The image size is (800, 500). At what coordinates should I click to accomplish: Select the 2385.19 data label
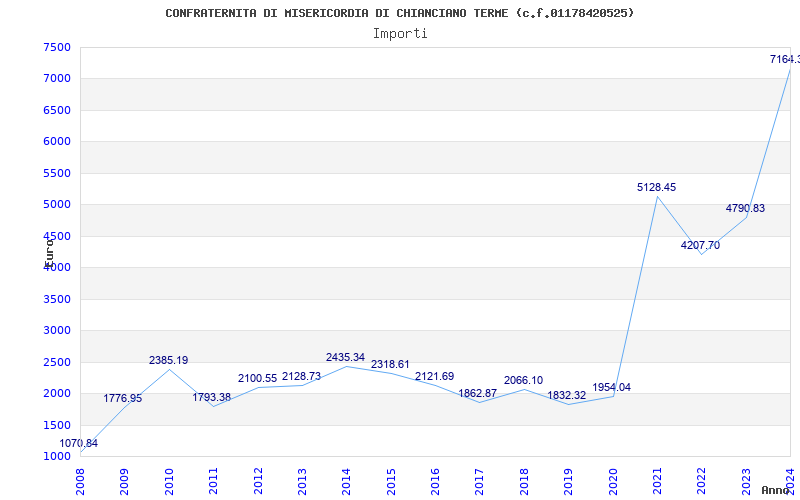click(168, 360)
